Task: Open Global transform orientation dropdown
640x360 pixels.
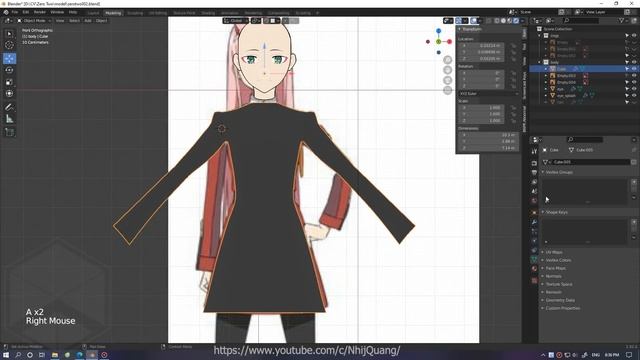Action: pyautogui.click(x=236, y=20)
